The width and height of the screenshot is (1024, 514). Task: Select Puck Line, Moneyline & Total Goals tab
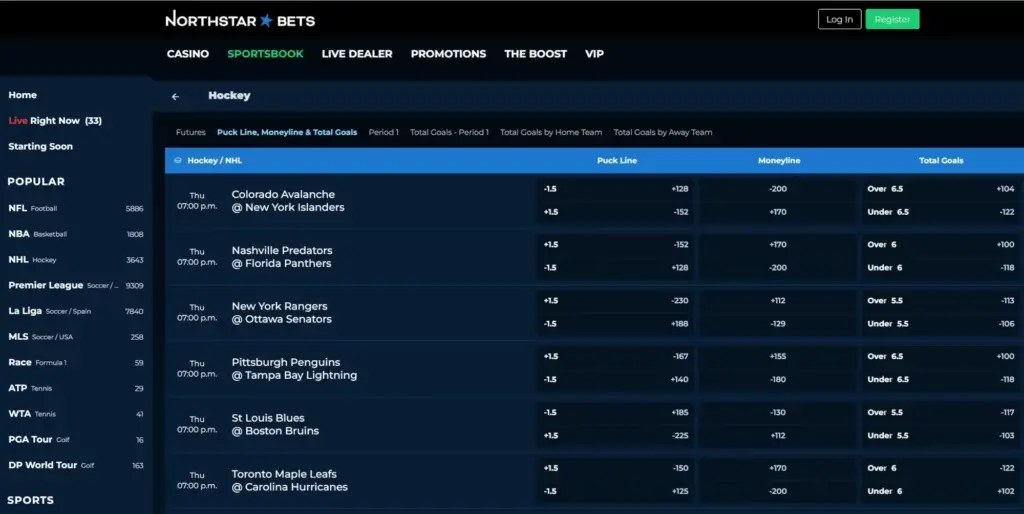287,132
